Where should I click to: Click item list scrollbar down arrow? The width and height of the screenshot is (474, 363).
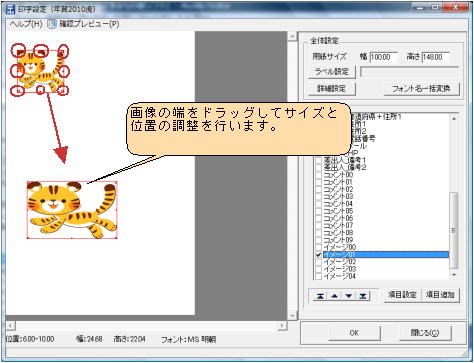[x=454, y=275]
